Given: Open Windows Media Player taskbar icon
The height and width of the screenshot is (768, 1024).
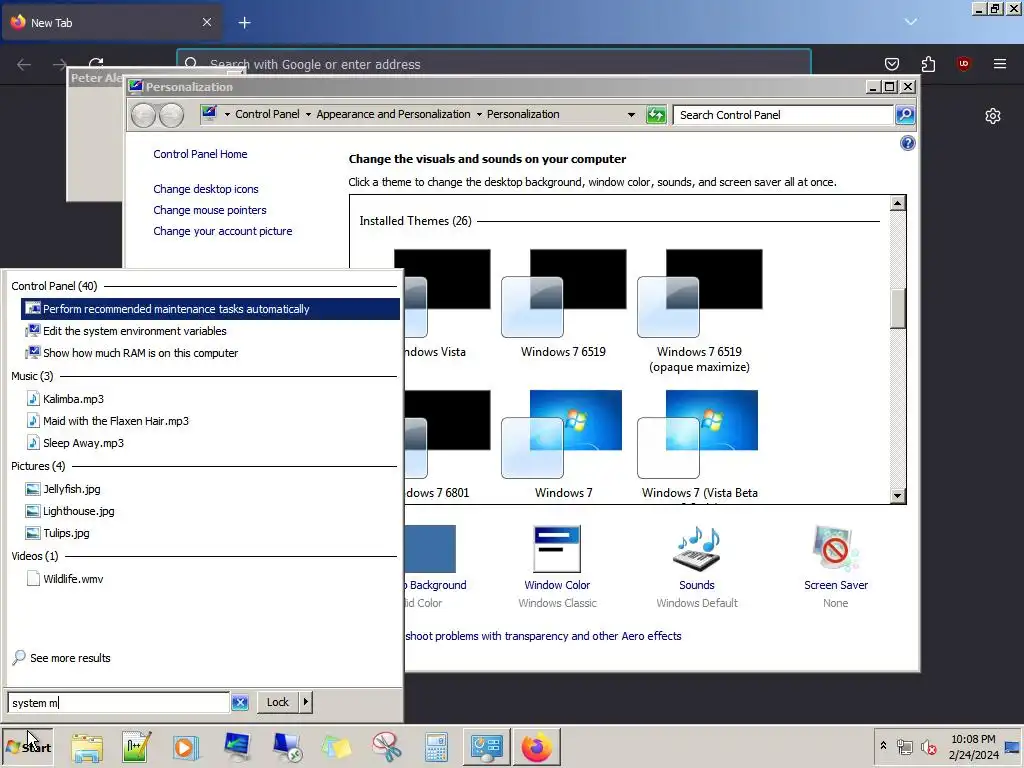Looking at the screenshot, I should (x=185, y=747).
